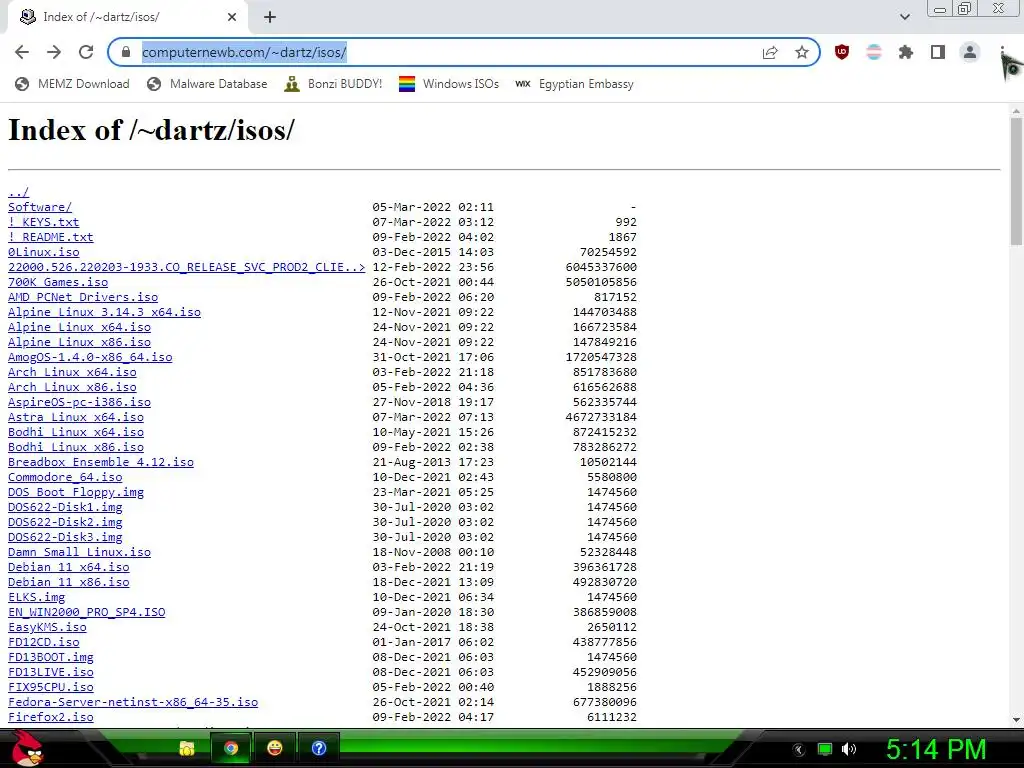Image resolution: width=1024 pixels, height=768 pixels.
Task: Download Astra_Linux_x64.iso
Action: click(x=76, y=417)
